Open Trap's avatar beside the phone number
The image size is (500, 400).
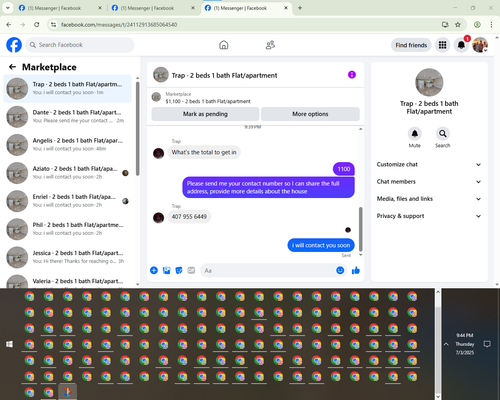158,218
